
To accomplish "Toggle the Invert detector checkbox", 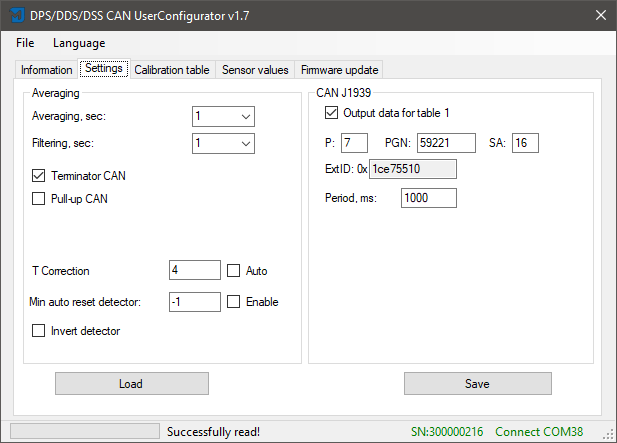I will click(x=40, y=331).
